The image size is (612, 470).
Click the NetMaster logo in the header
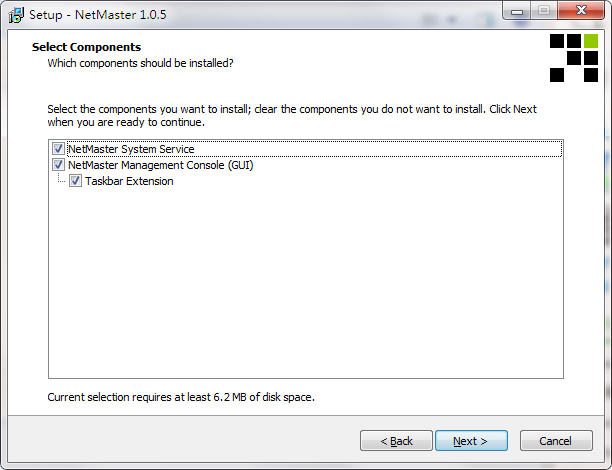point(572,58)
